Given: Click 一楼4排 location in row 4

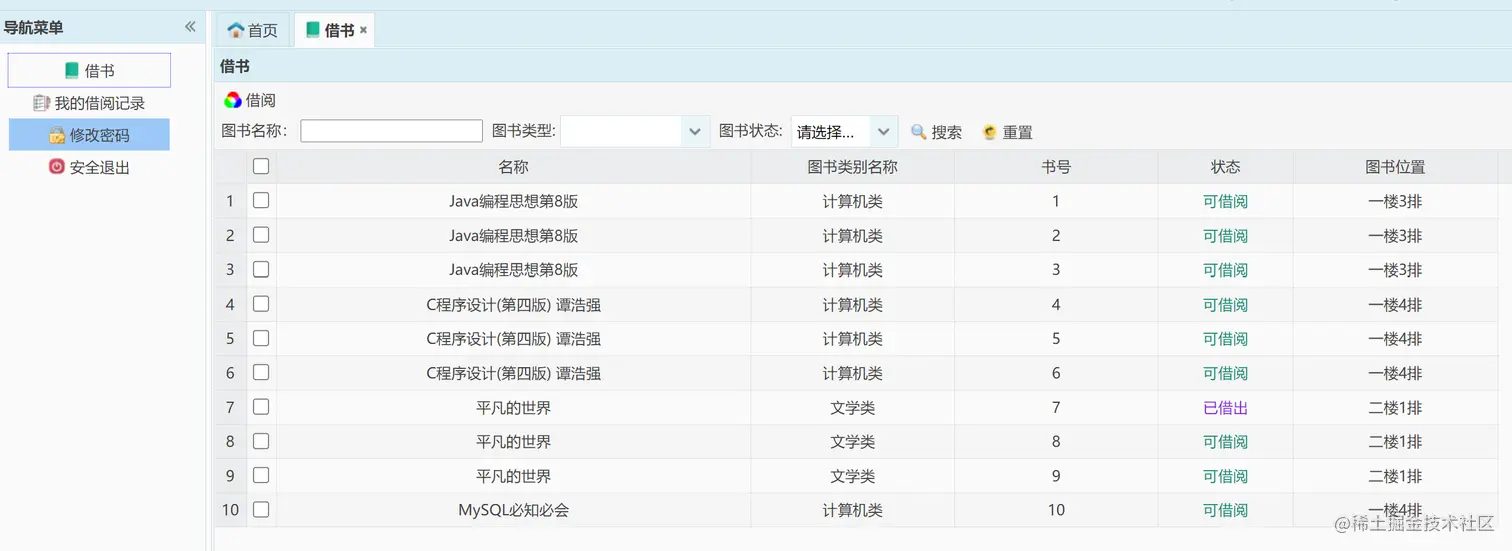Looking at the screenshot, I should tap(1396, 305).
